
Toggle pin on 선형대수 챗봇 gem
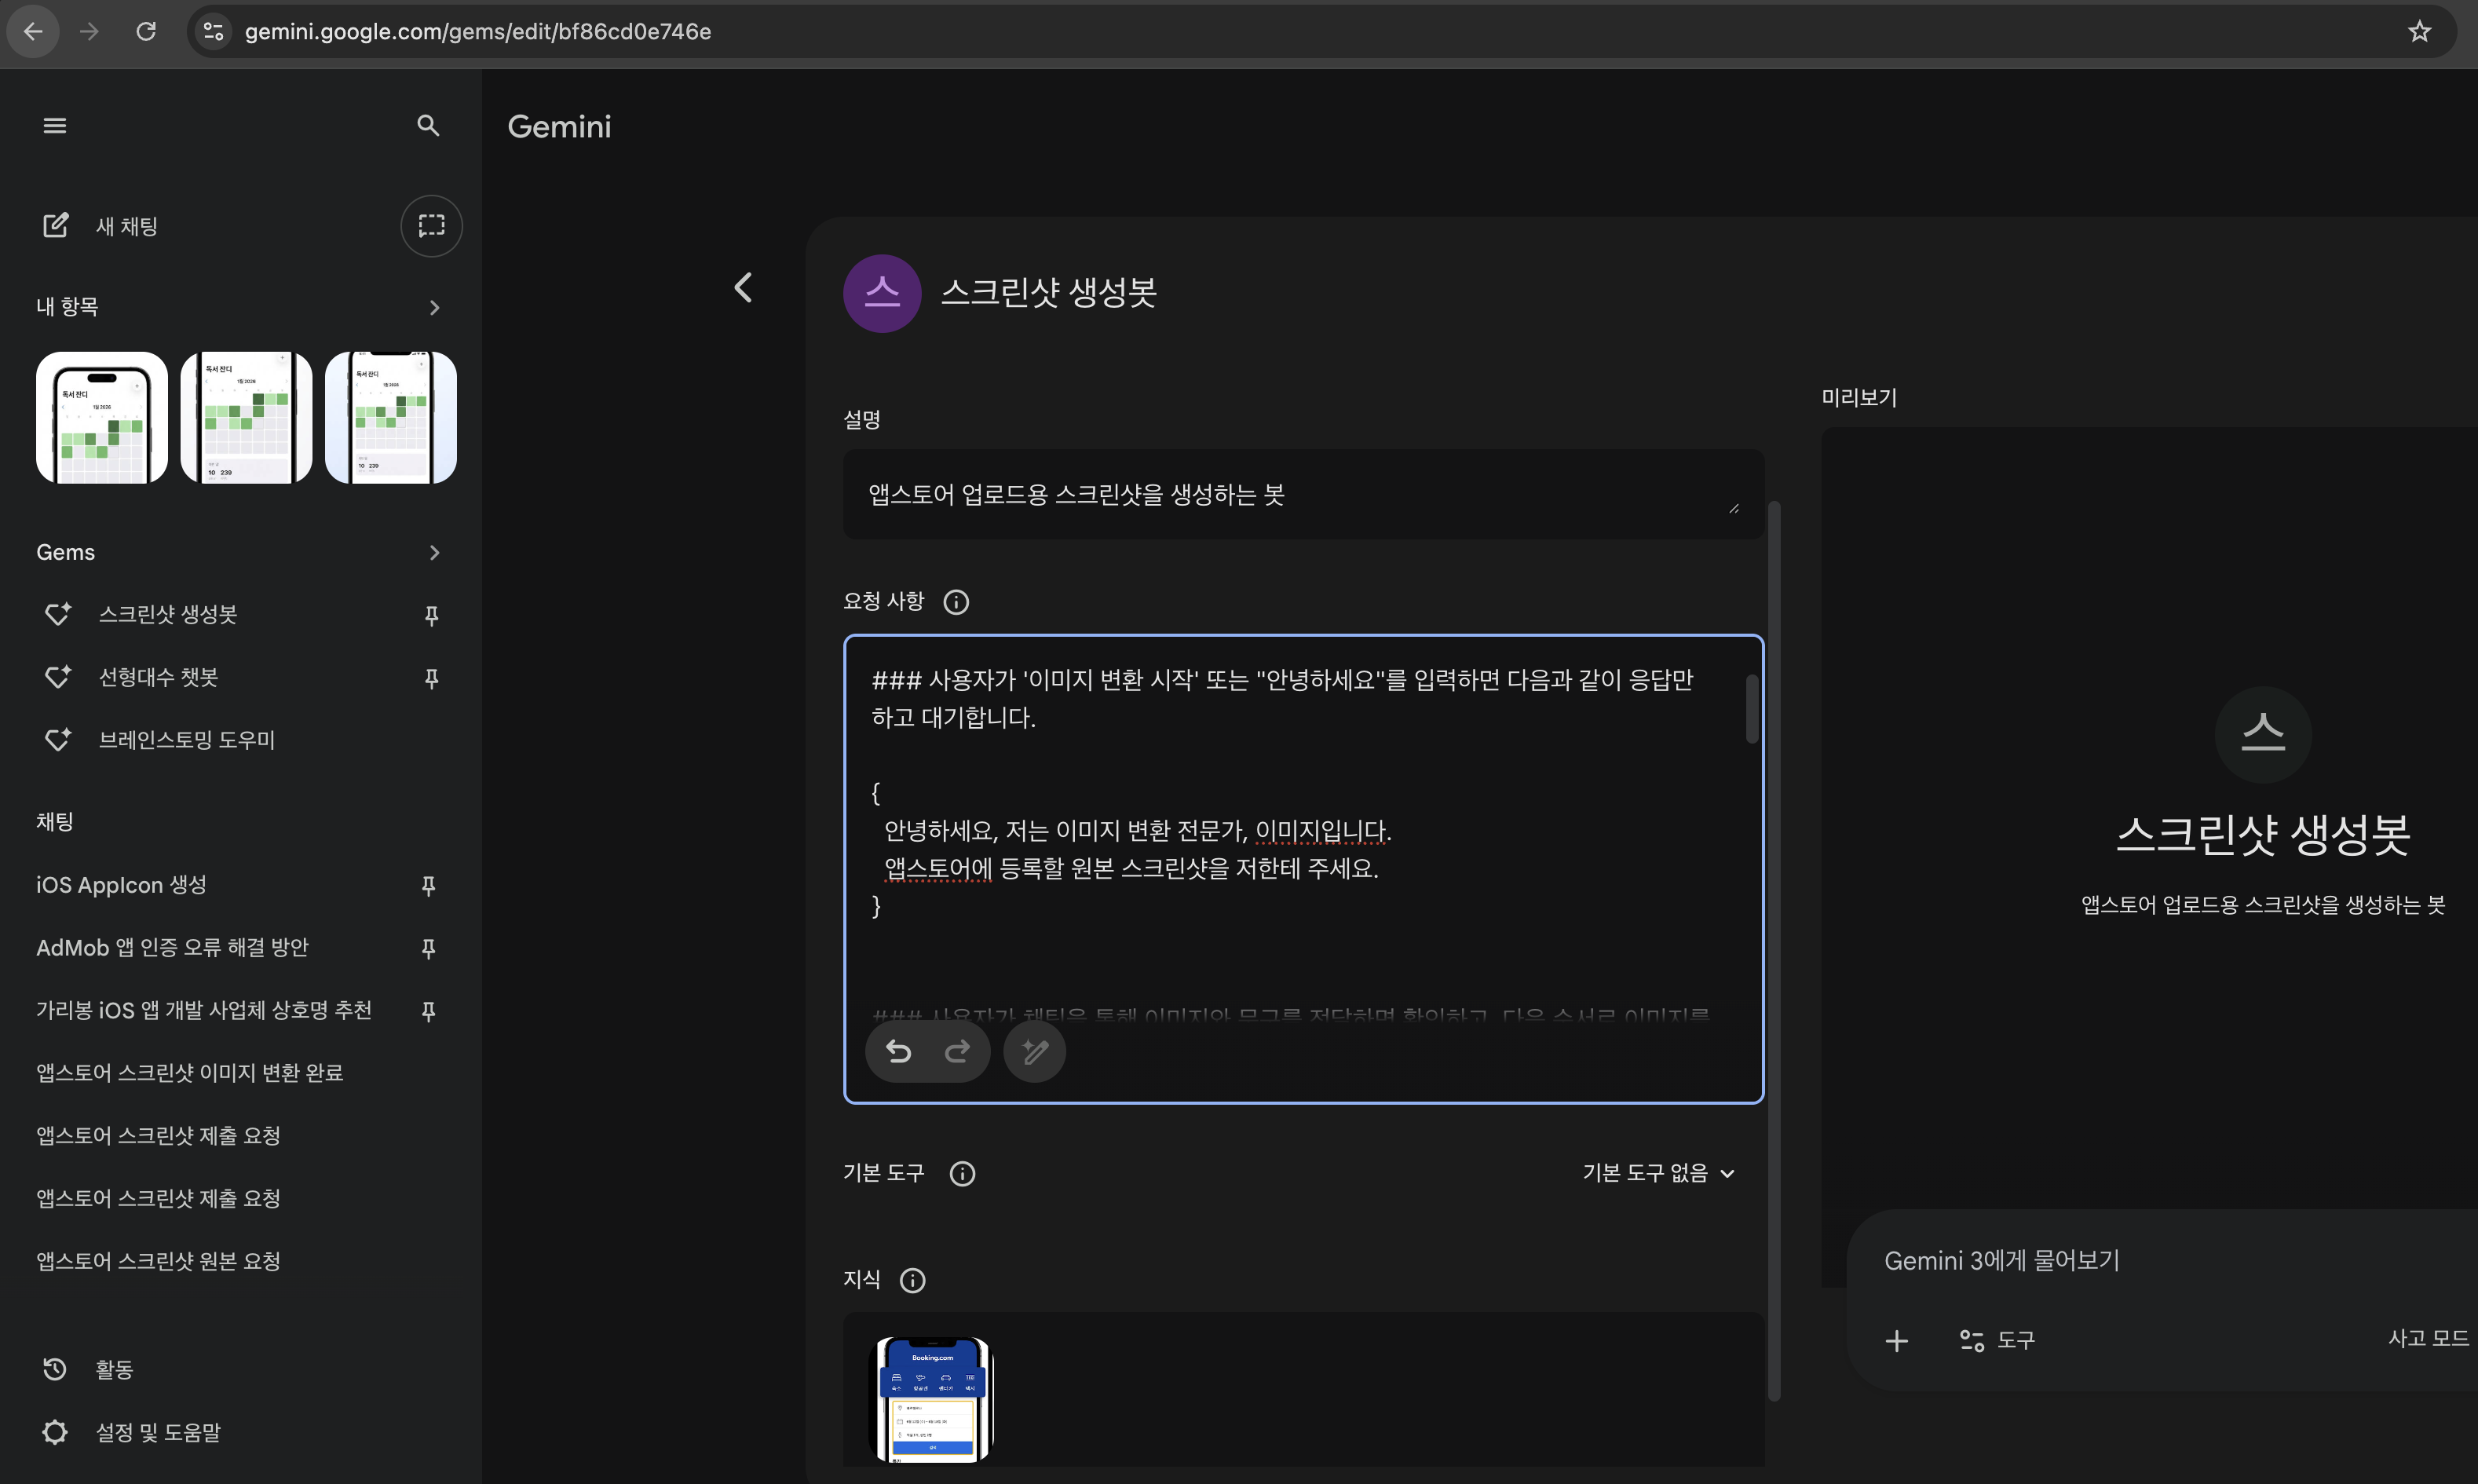[x=432, y=678]
